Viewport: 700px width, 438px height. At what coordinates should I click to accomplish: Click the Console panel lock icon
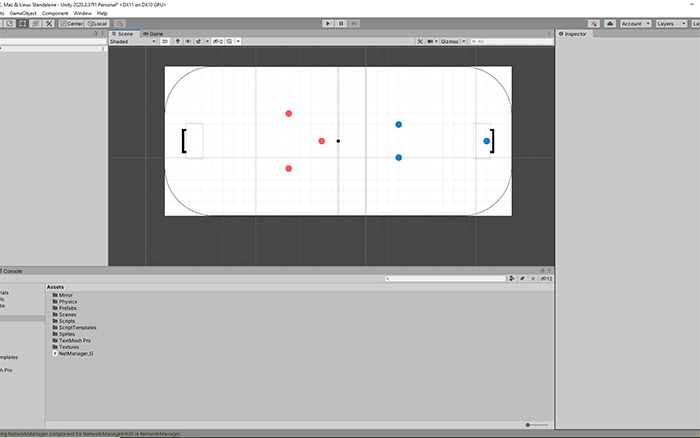coord(542,271)
